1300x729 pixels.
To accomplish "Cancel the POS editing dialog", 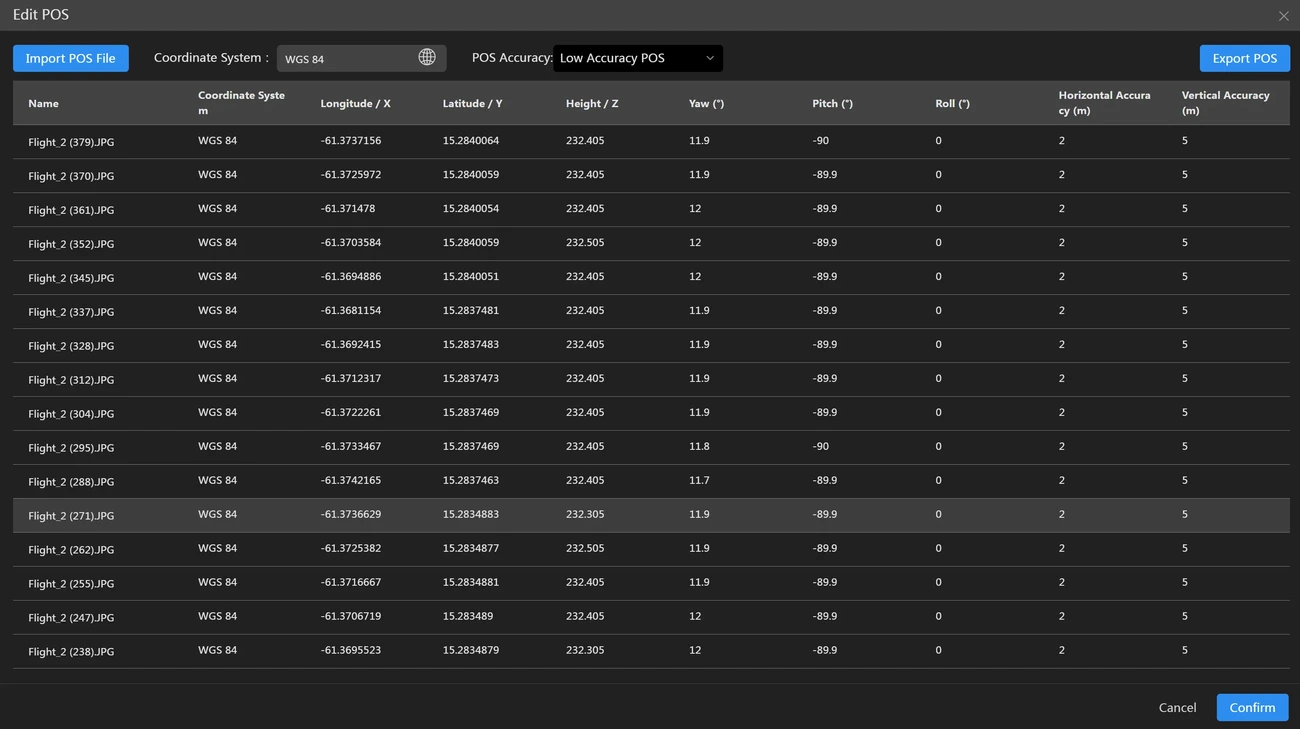I will [x=1177, y=707].
